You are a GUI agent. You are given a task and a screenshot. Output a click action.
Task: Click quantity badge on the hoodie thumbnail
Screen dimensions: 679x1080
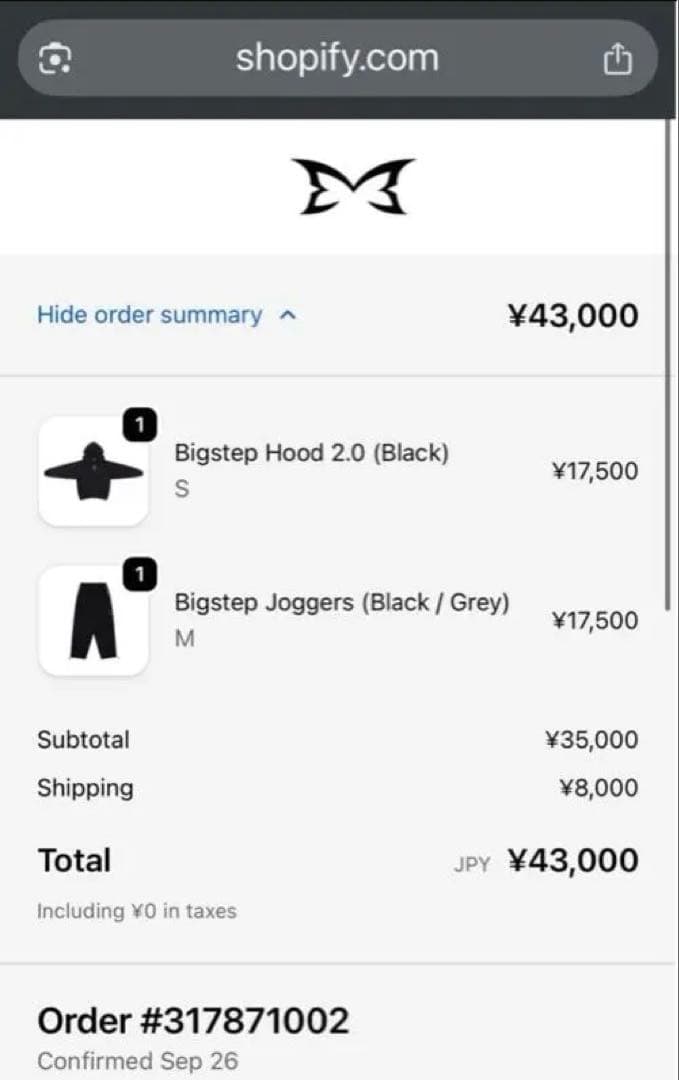pyautogui.click(x=140, y=426)
